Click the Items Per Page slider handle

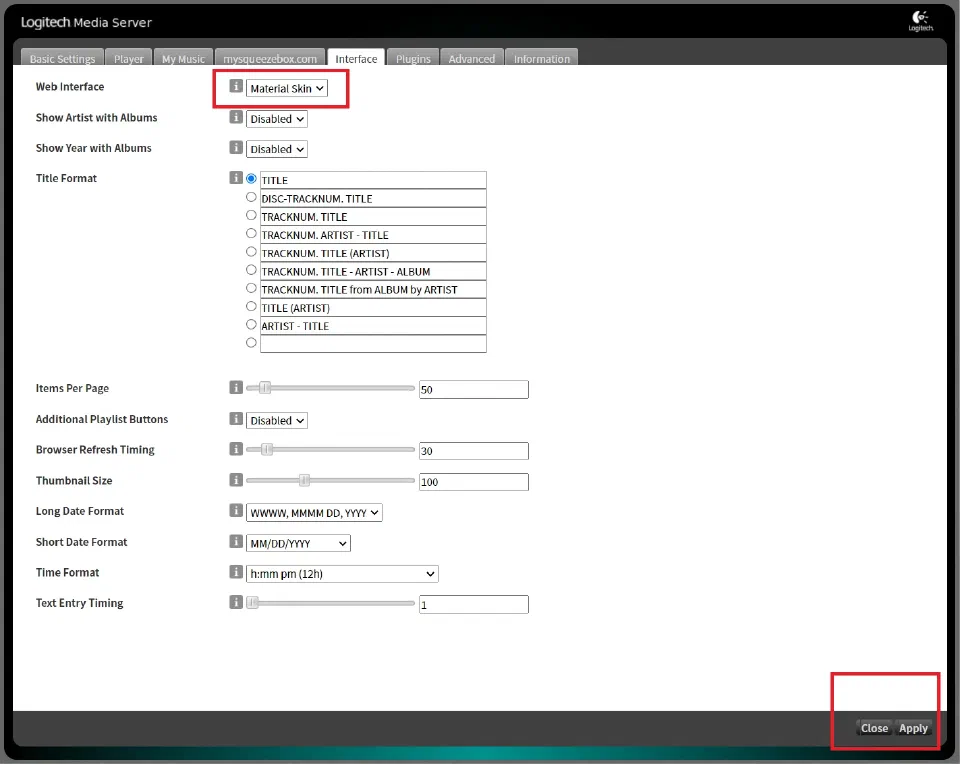[264, 388]
